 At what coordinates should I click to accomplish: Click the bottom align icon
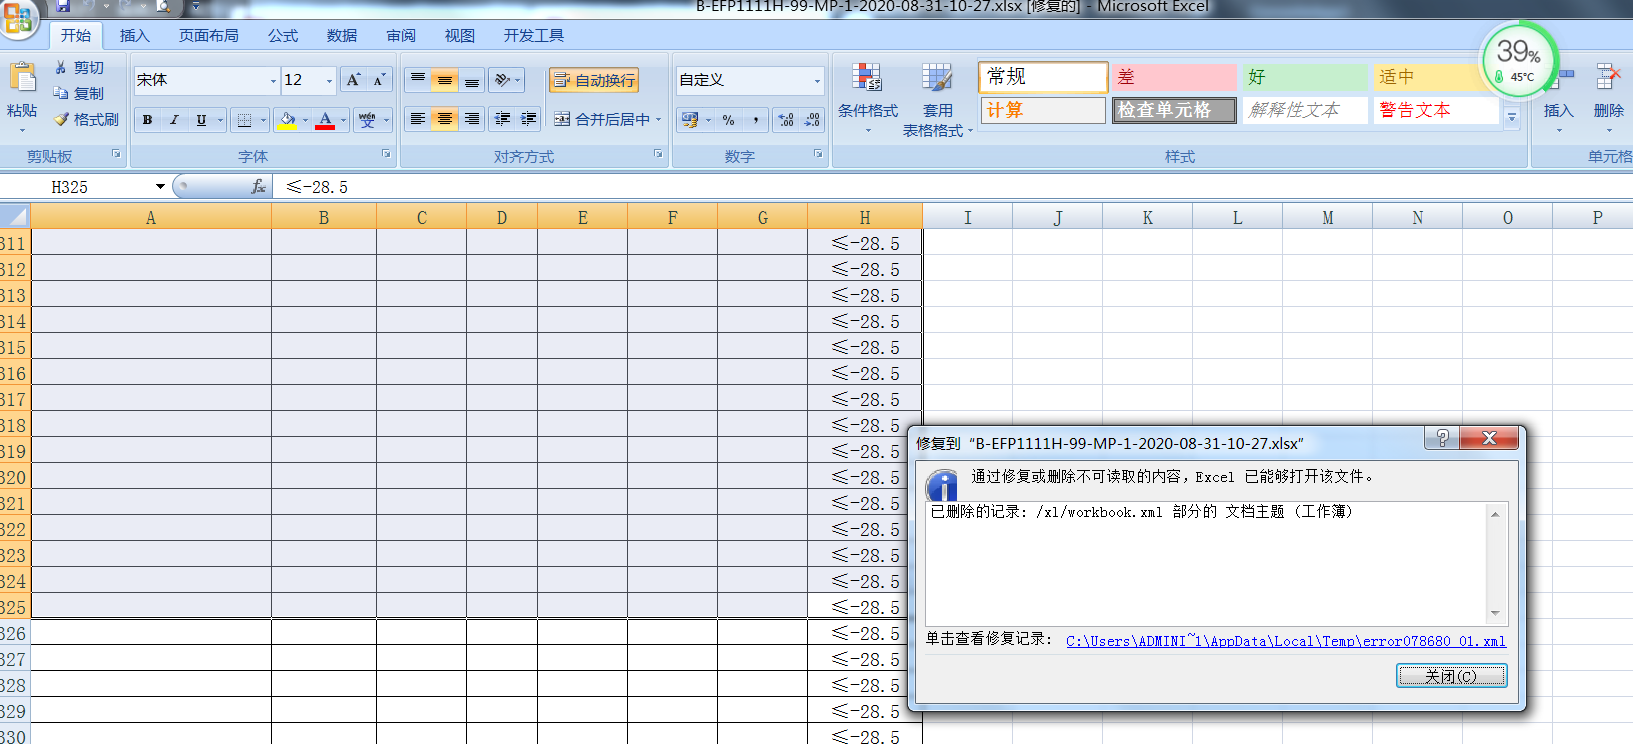tap(472, 80)
